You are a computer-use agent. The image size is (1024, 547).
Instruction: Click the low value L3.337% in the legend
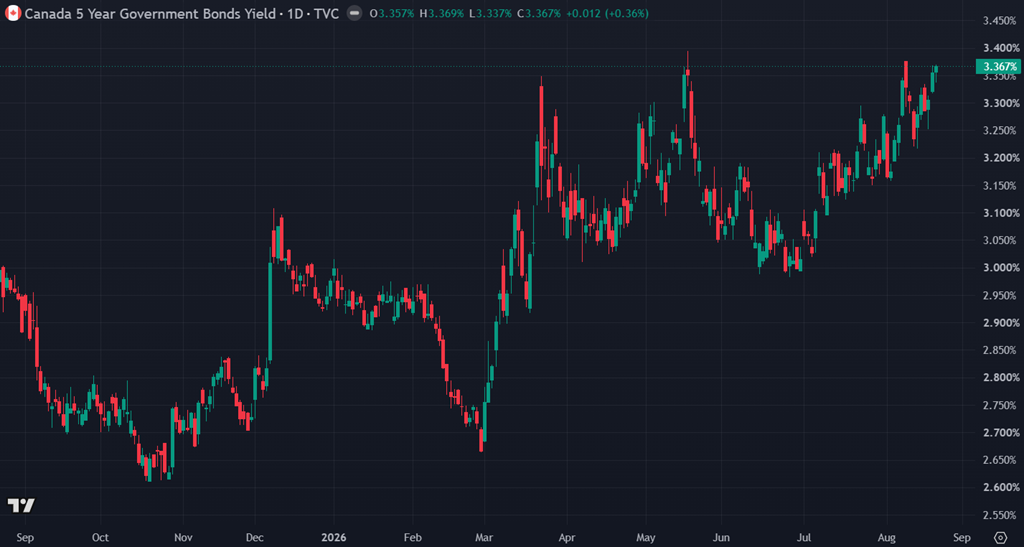coord(490,13)
